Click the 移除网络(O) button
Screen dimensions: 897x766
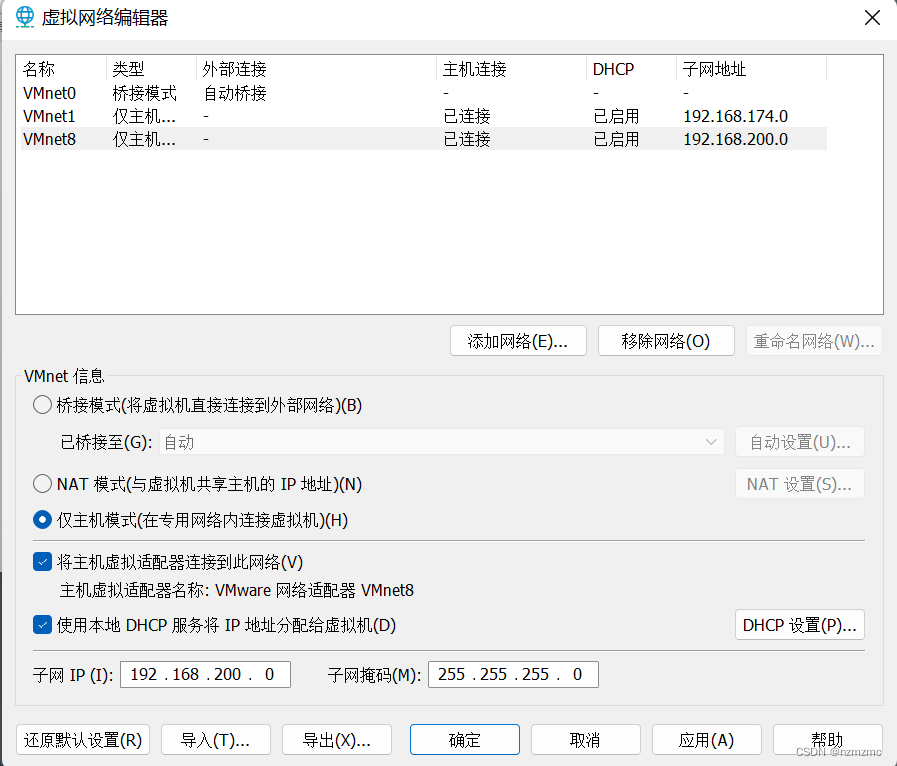tap(666, 341)
